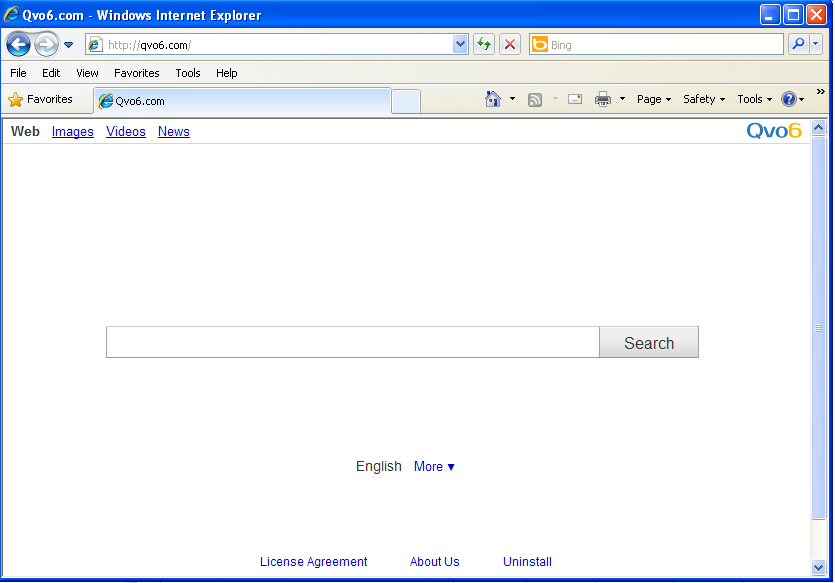The image size is (835, 583).
Task: Click the Read Mail envelope icon
Action: [575, 99]
